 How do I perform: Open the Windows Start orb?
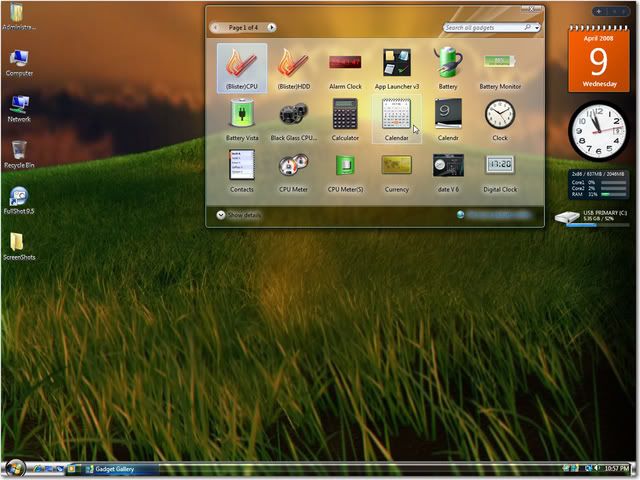[x=16, y=469]
